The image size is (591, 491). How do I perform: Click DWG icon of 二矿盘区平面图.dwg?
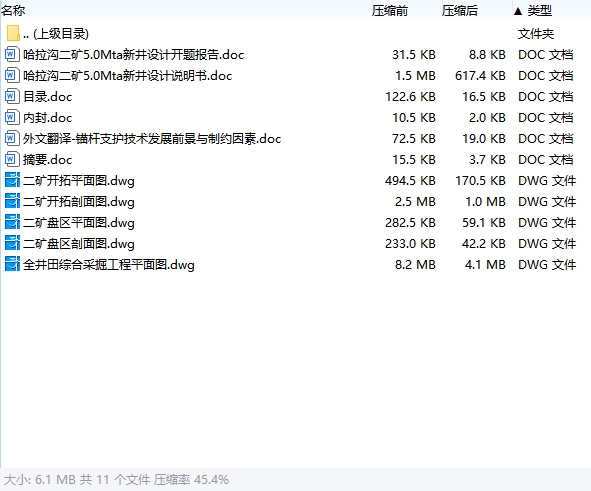pyautogui.click(x=12, y=222)
